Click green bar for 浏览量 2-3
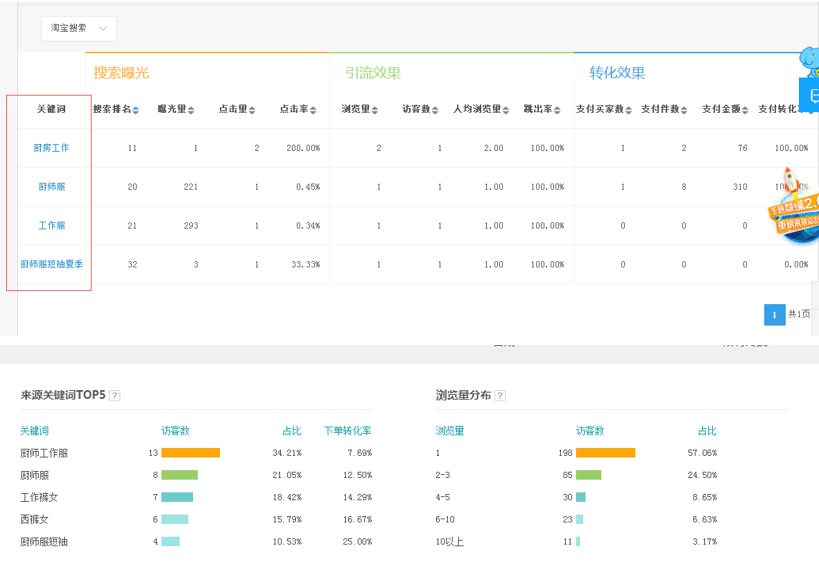819x570 pixels. point(589,475)
